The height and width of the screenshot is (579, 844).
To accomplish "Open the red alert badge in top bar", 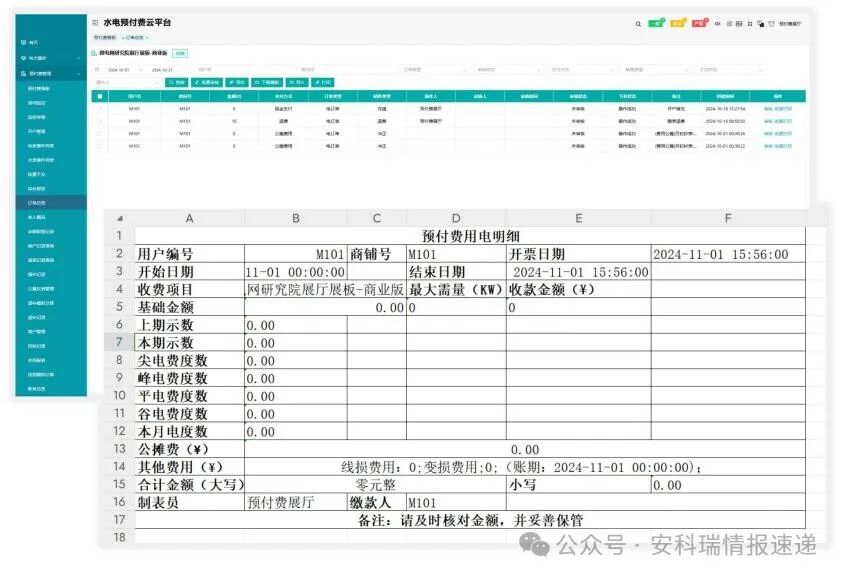I will 699,23.
